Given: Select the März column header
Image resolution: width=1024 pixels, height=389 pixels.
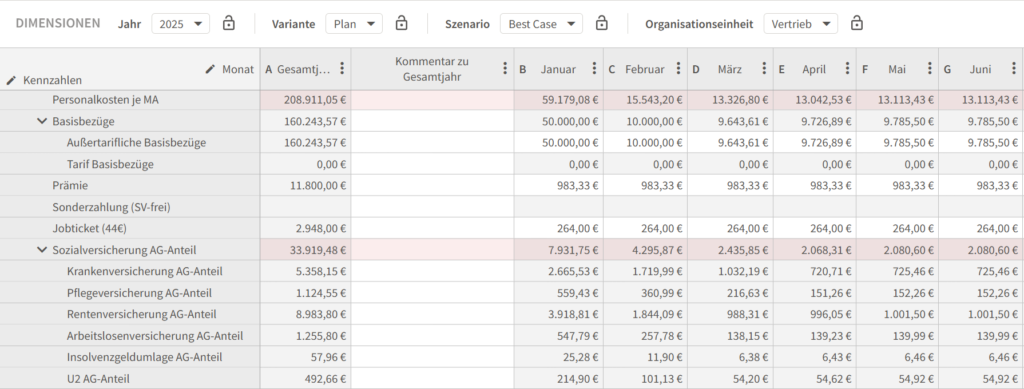Looking at the screenshot, I should tap(729, 69).
